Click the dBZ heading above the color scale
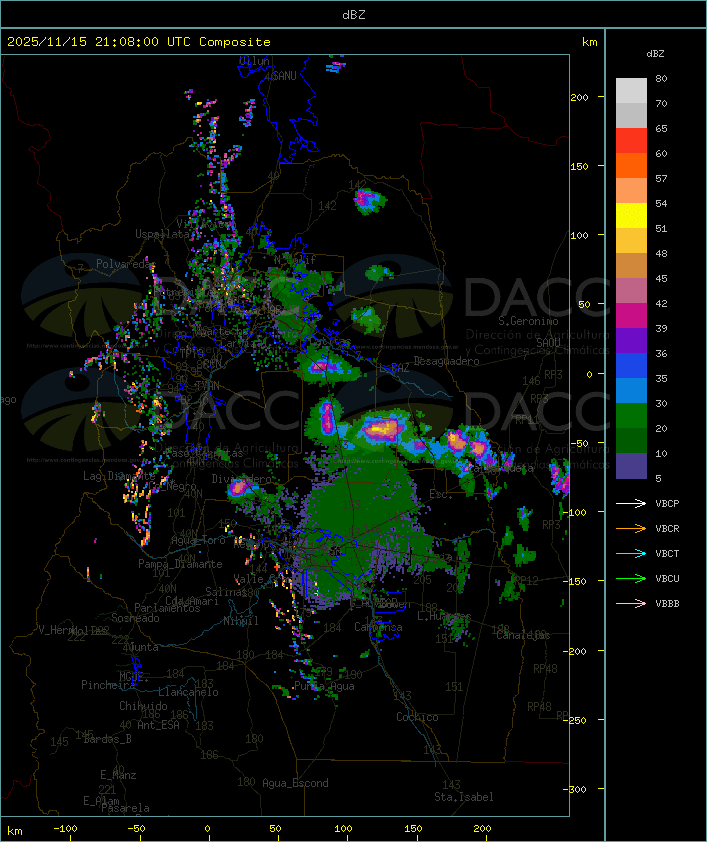 (x=655, y=54)
